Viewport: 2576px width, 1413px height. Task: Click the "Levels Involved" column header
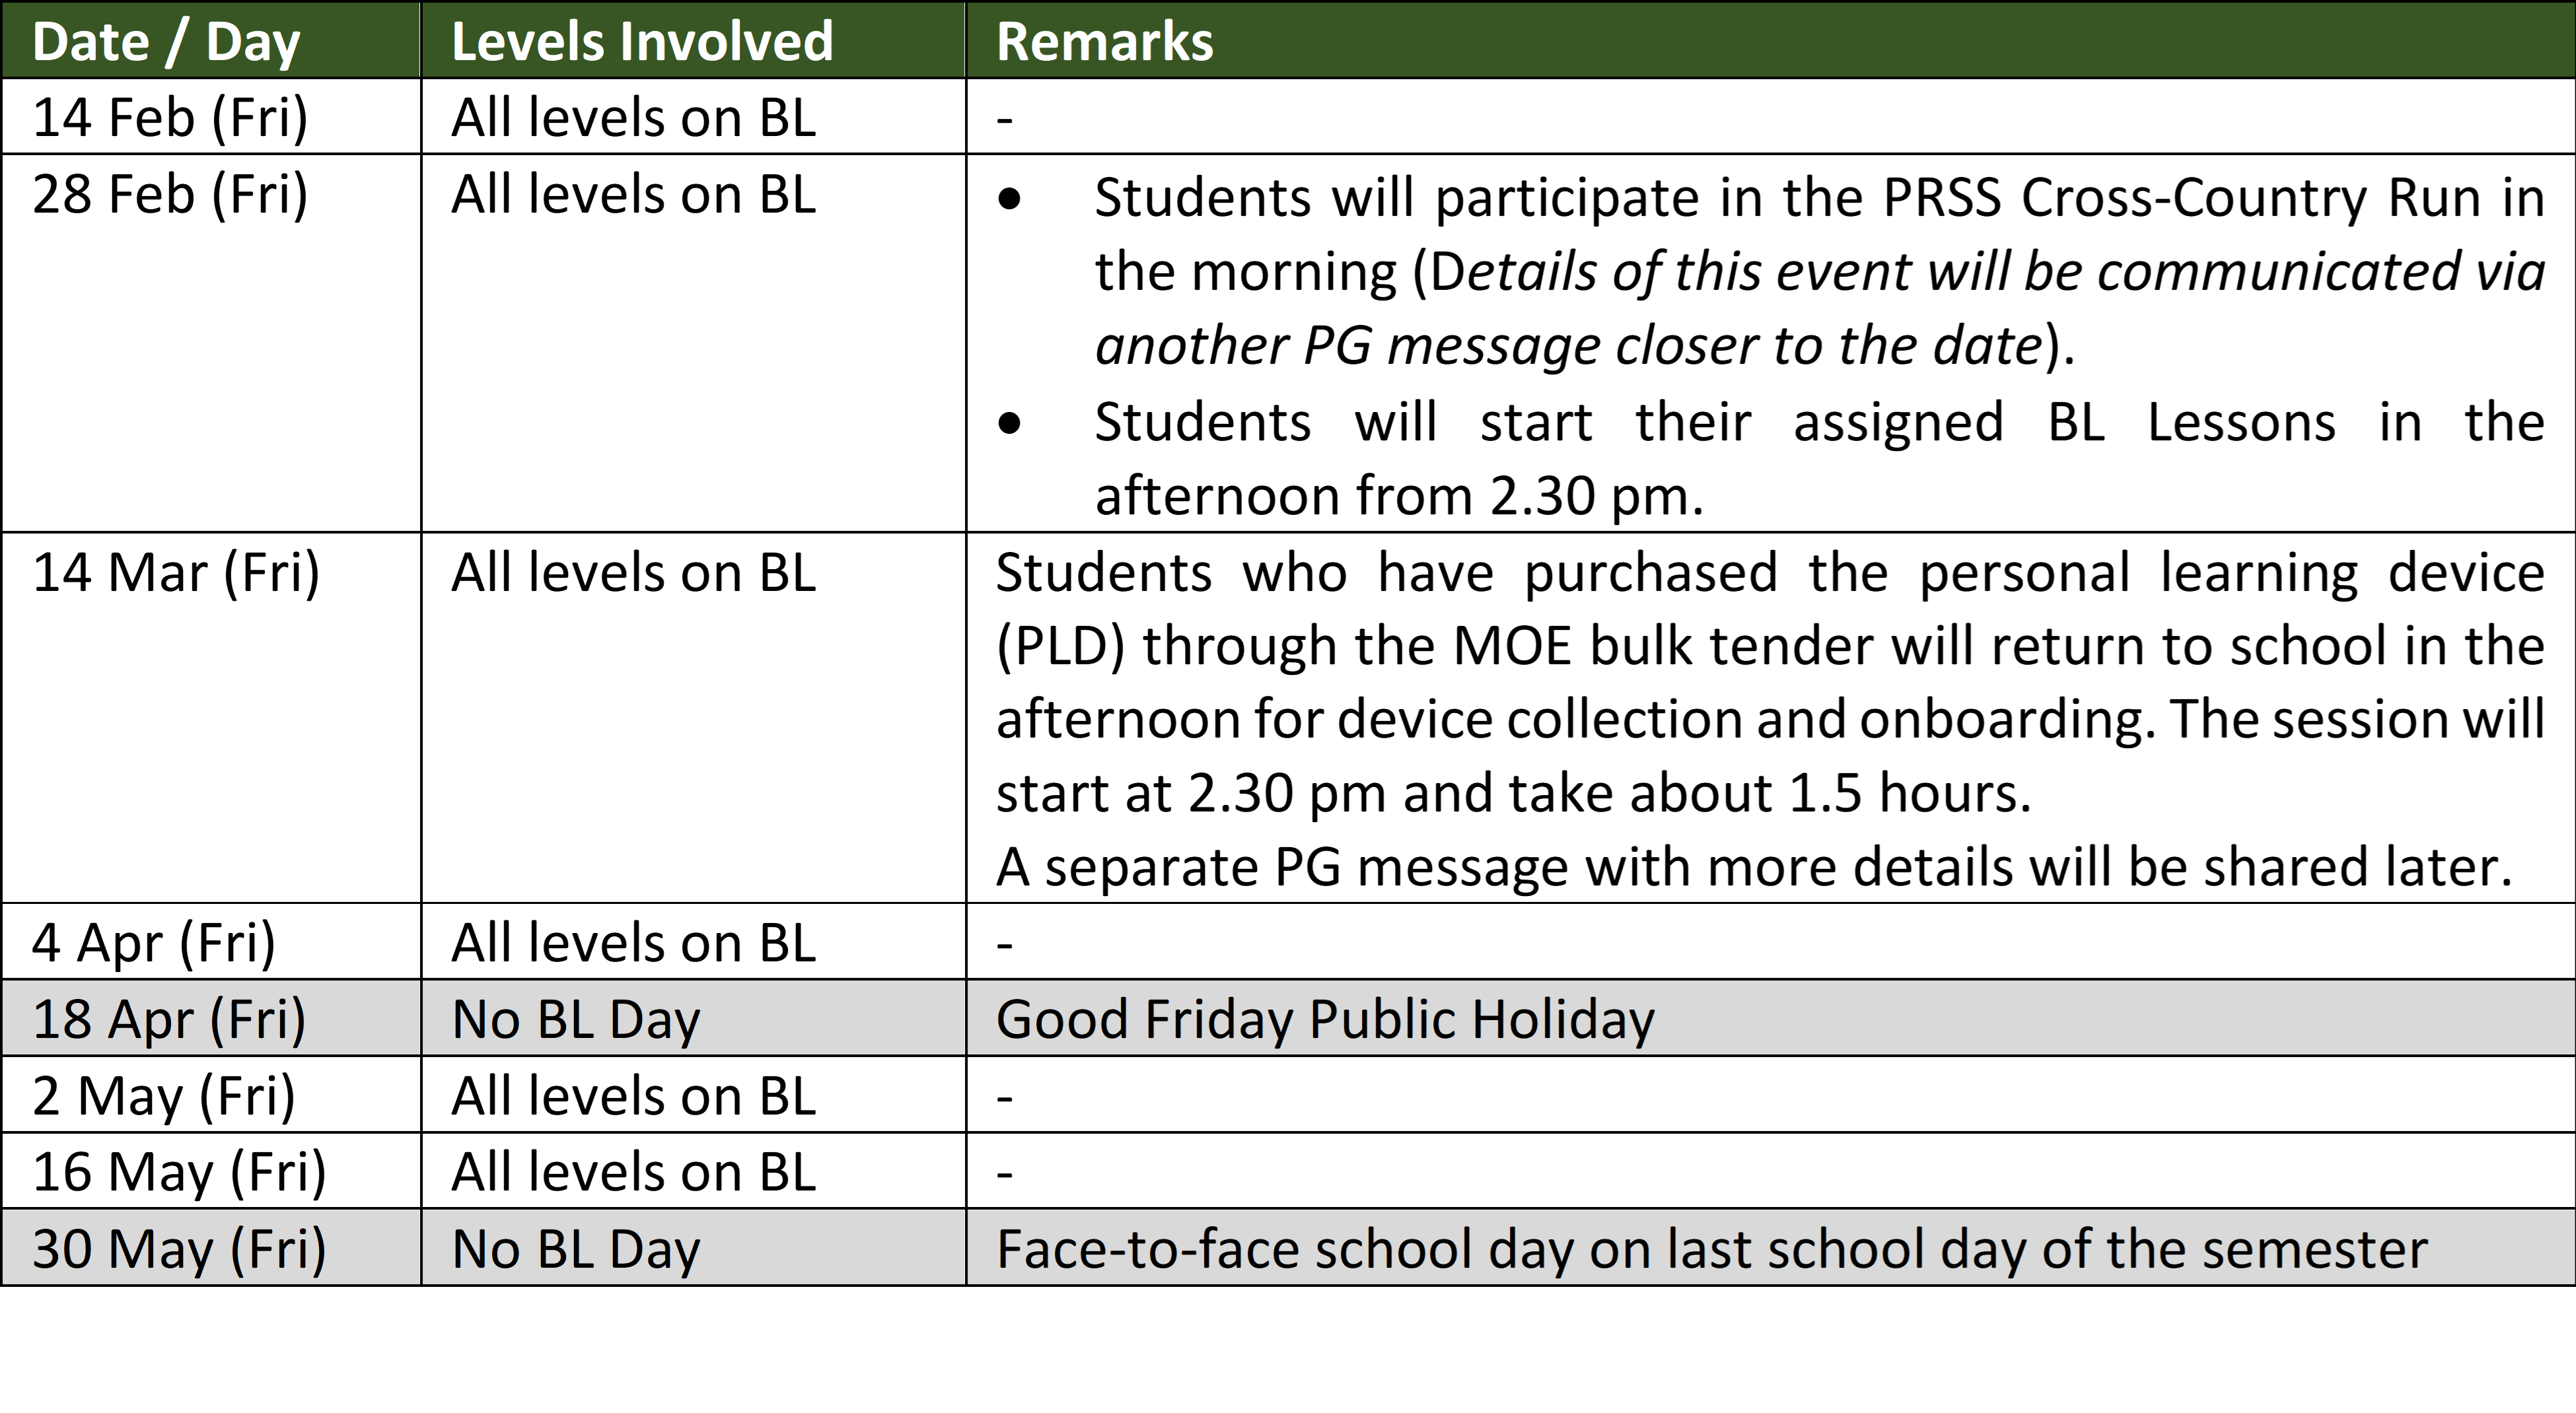(693, 40)
